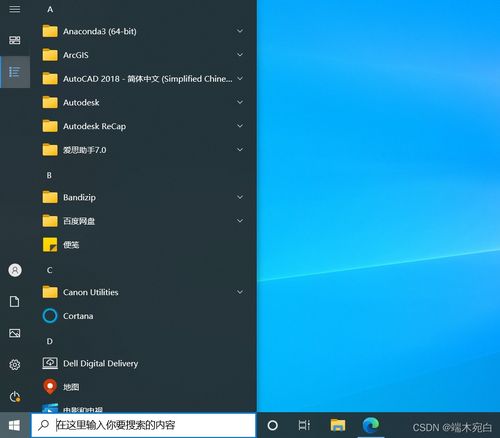The height and width of the screenshot is (438, 500).
Task: Click the magnifier icon in search box
Action: 43,425
